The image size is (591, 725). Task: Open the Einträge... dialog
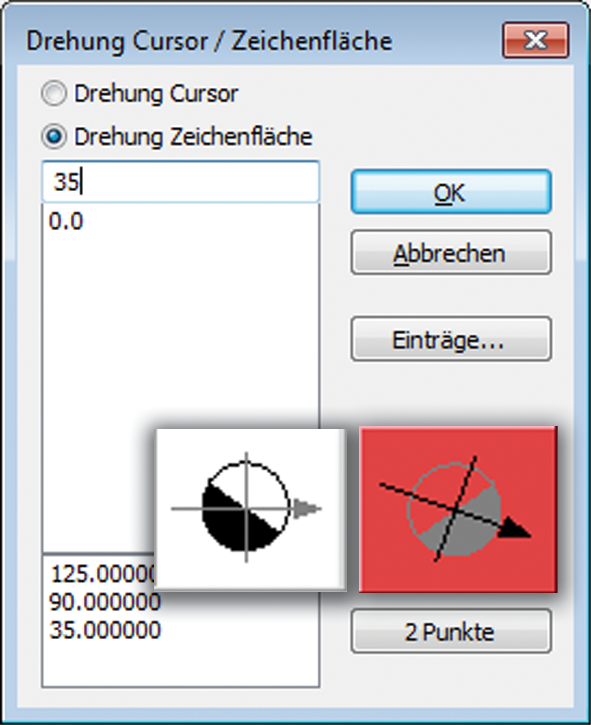(x=451, y=339)
